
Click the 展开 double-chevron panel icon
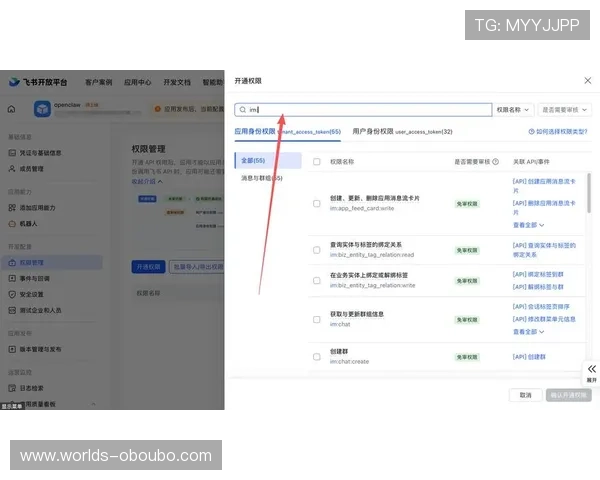coord(592,369)
